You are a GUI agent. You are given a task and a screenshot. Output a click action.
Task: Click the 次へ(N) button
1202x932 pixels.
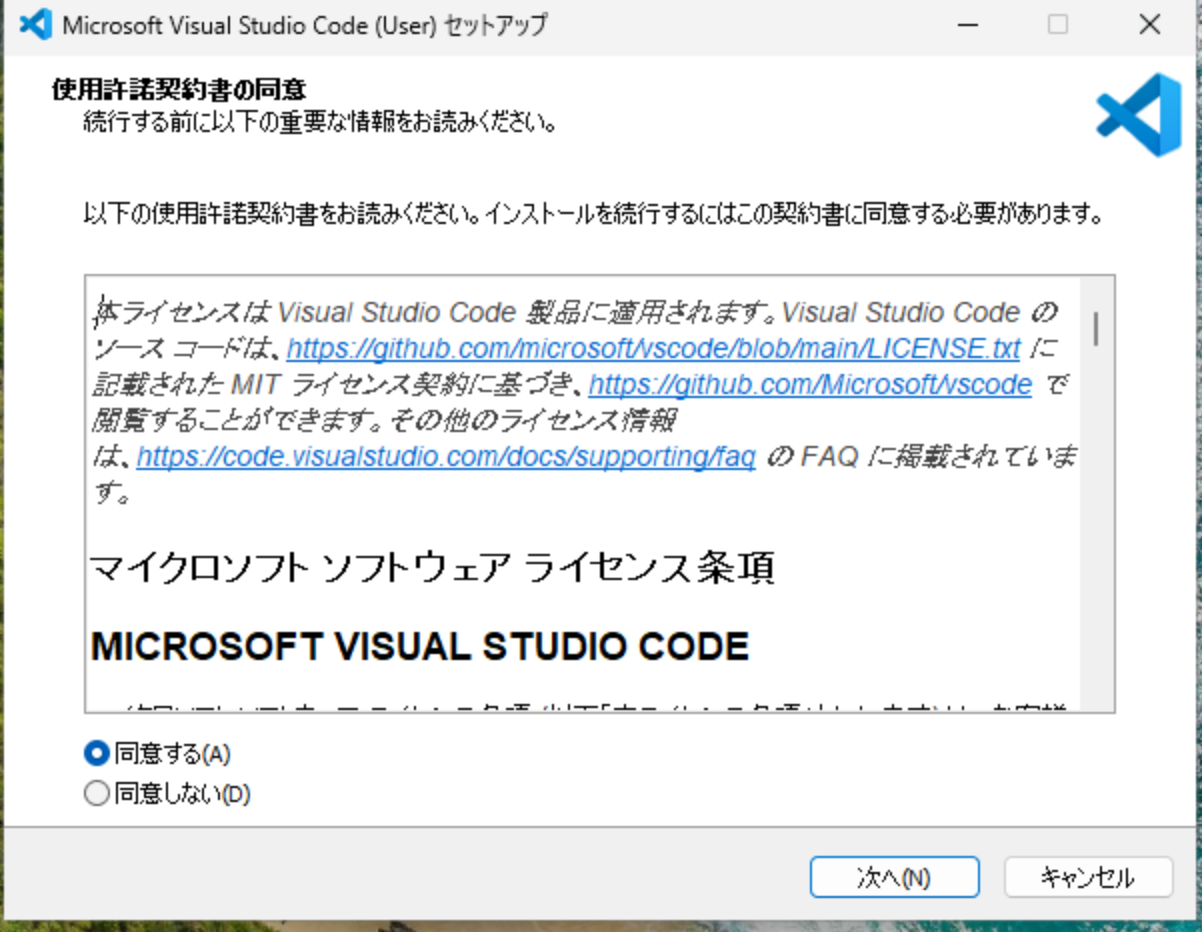pos(894,877)
